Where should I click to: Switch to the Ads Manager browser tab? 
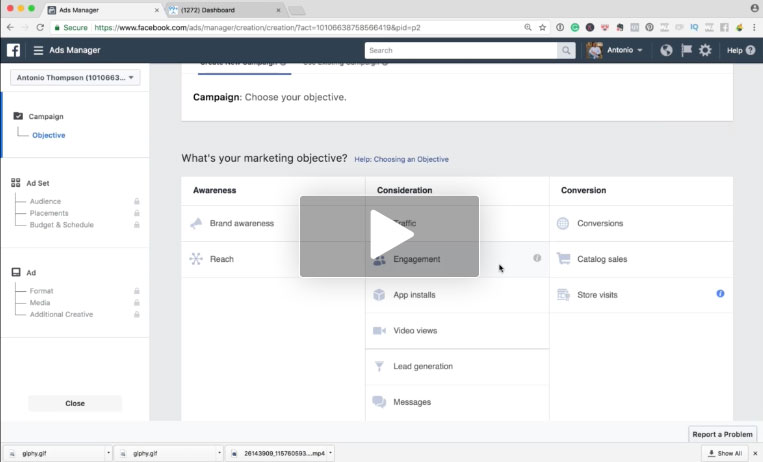pyautogui.click(x=103, y=10)
